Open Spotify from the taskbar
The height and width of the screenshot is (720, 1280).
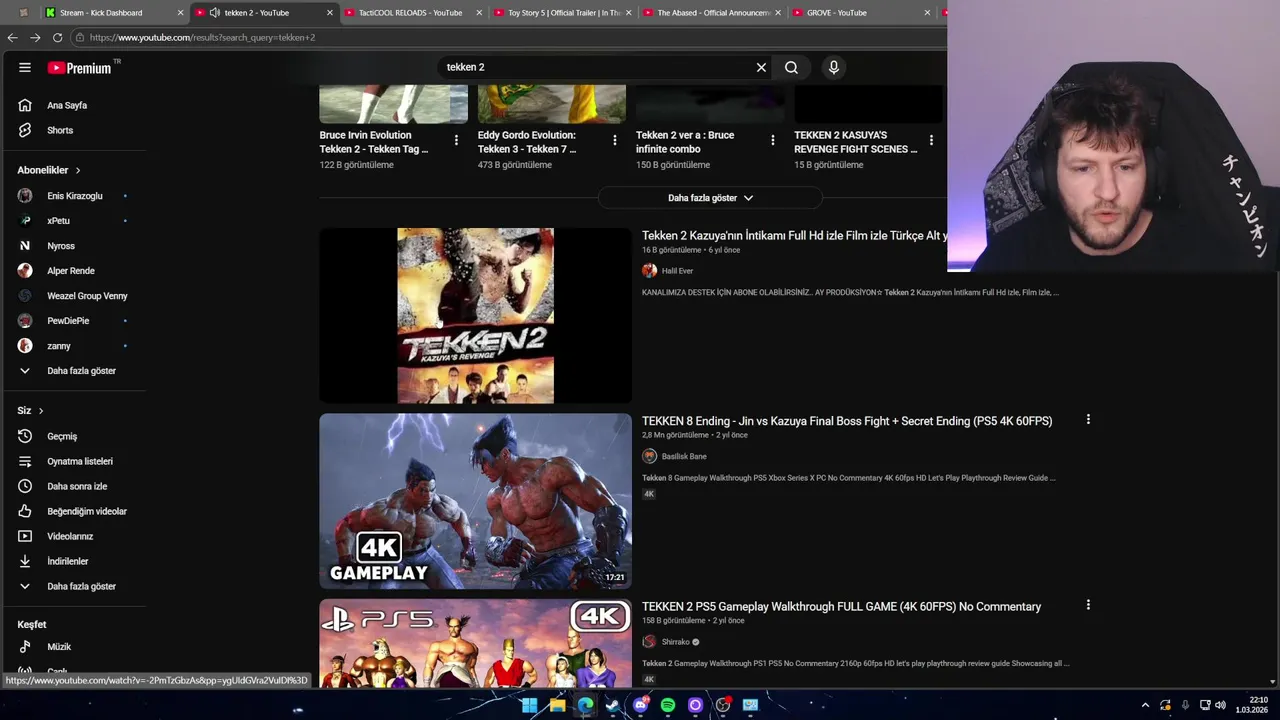click(x=668, y=705)
